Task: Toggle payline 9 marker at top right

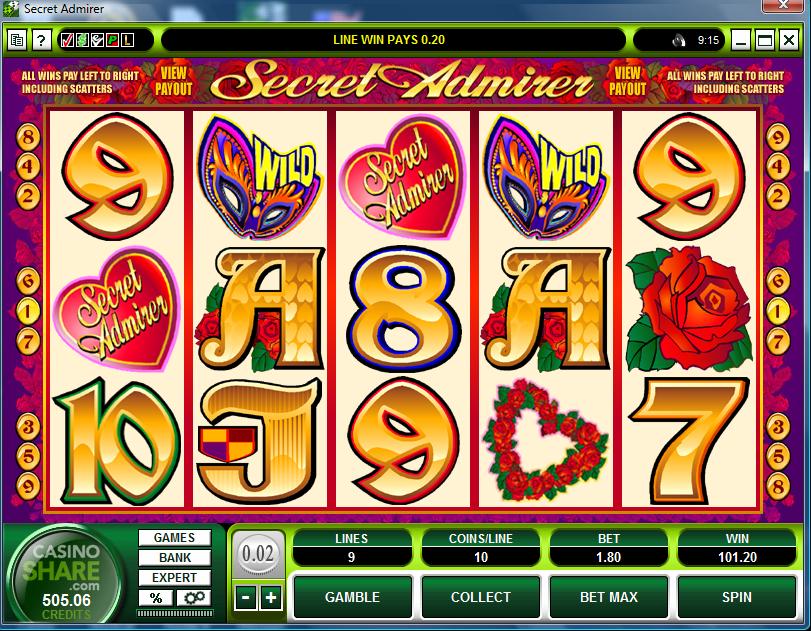Action: [x=777, y=138]
